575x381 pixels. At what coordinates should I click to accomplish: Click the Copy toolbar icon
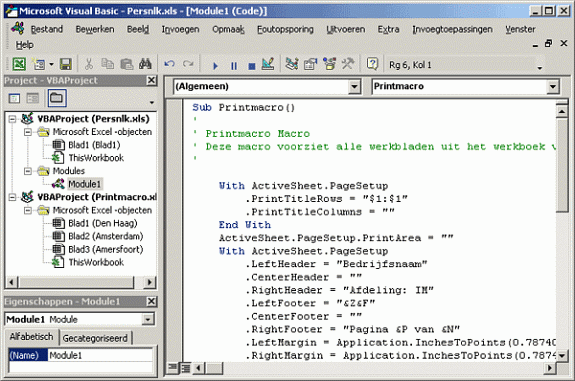pyautogui.click(x=107, y=65)
